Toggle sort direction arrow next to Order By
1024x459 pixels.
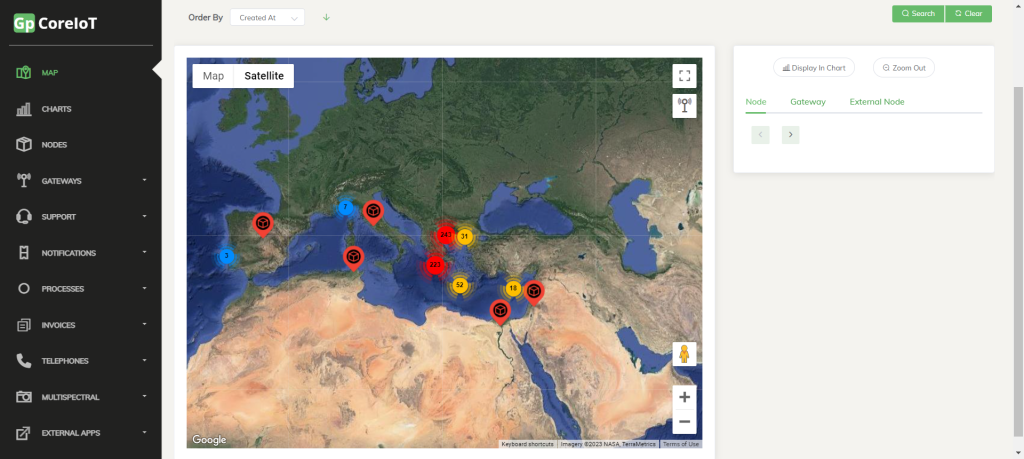326,17
